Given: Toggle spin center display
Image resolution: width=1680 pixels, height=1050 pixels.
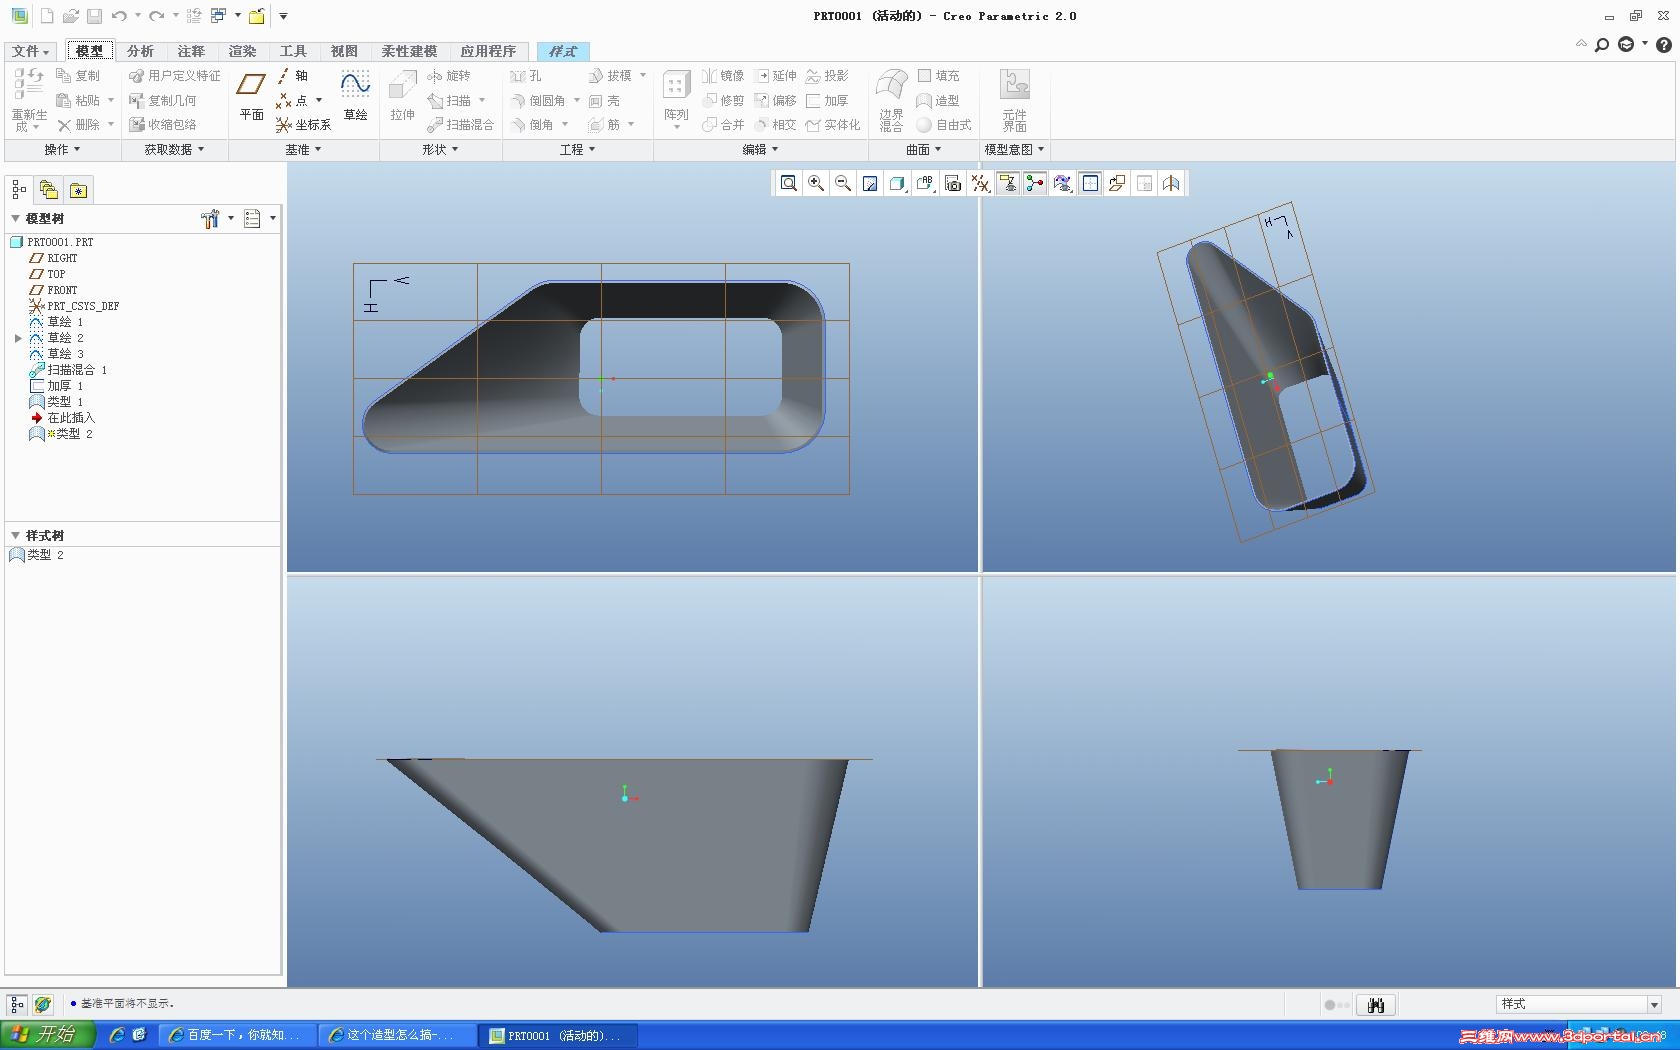Looking at the screenshot, I should (x=1035, y=183).
